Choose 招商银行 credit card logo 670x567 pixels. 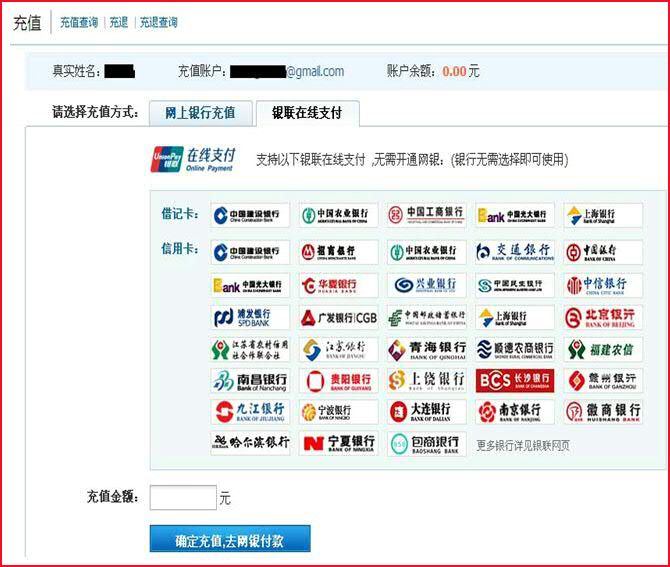(338, 252)
